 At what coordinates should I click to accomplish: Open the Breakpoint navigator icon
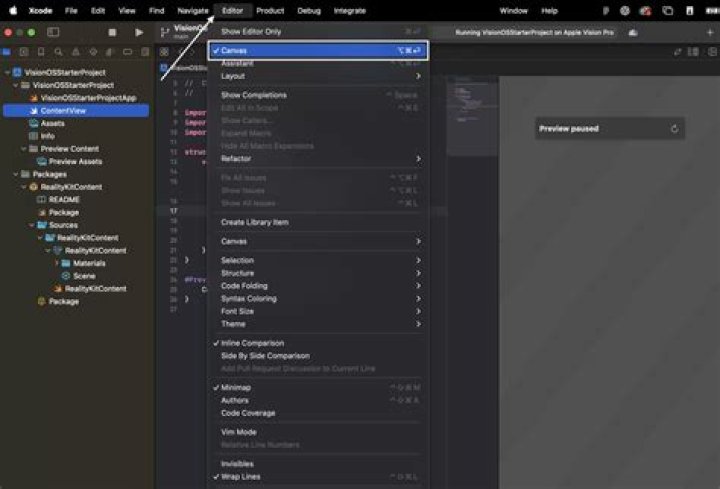[127, 52]
